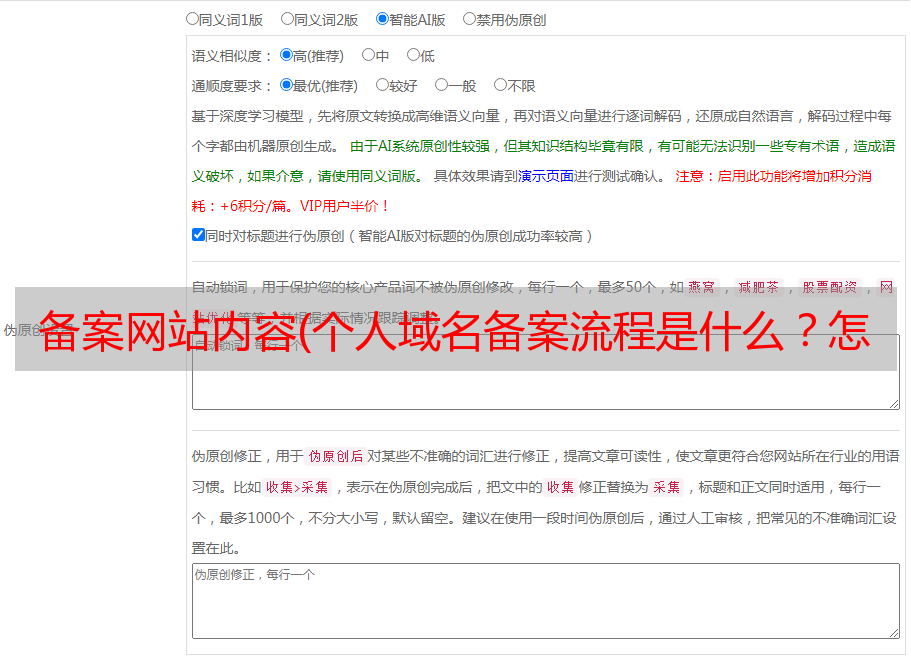Click the 通顺度要求 label
The image size is (911, 658).
(x=232, y=86)
